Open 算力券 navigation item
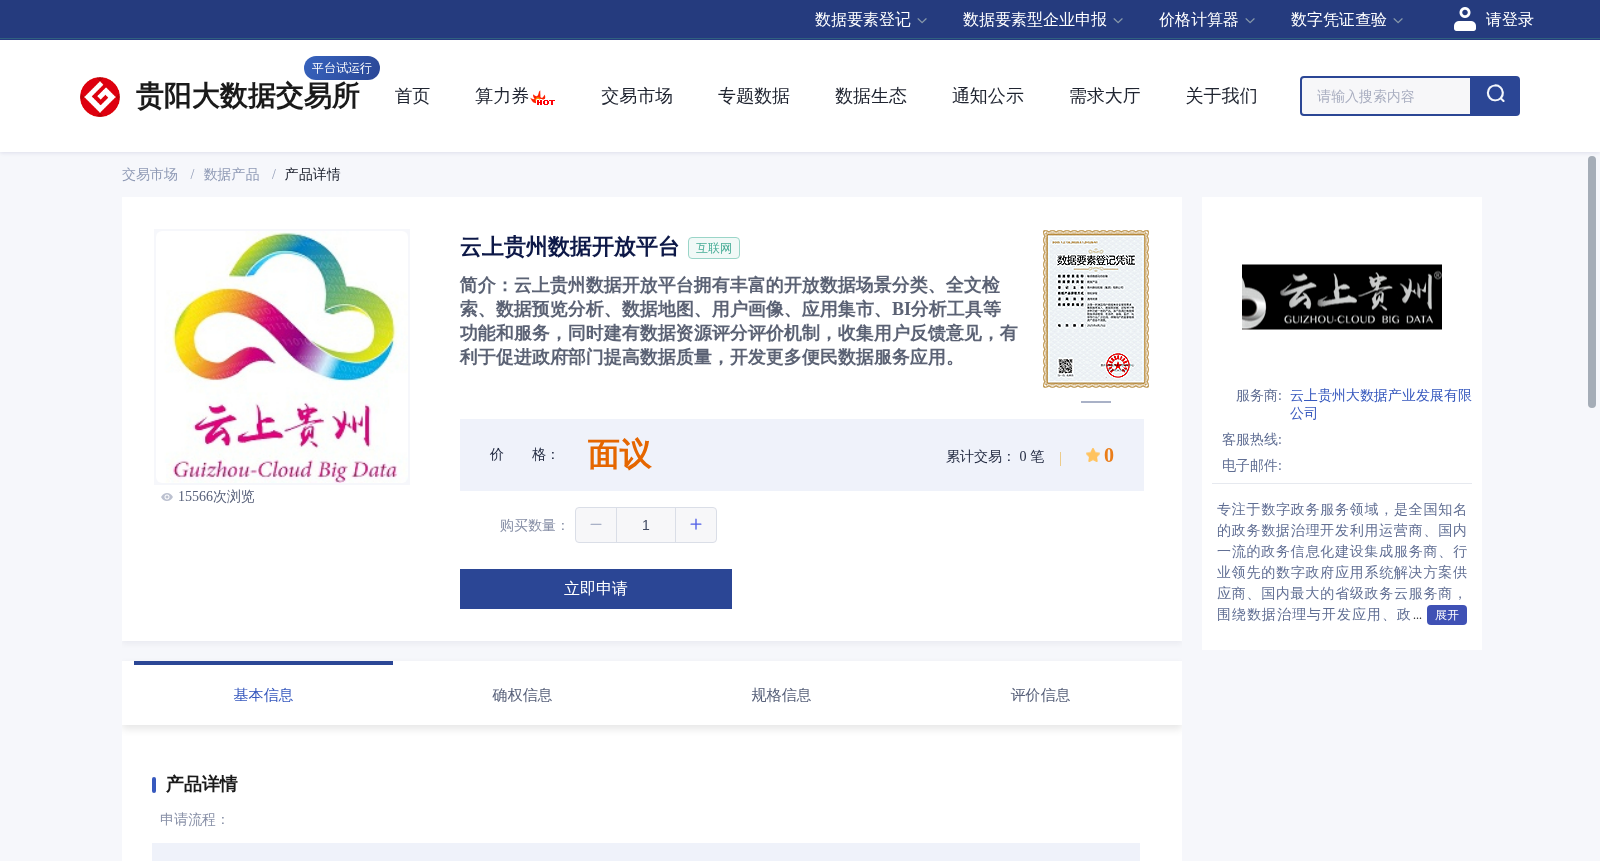 pyautogui.click(x=502, y=96)
